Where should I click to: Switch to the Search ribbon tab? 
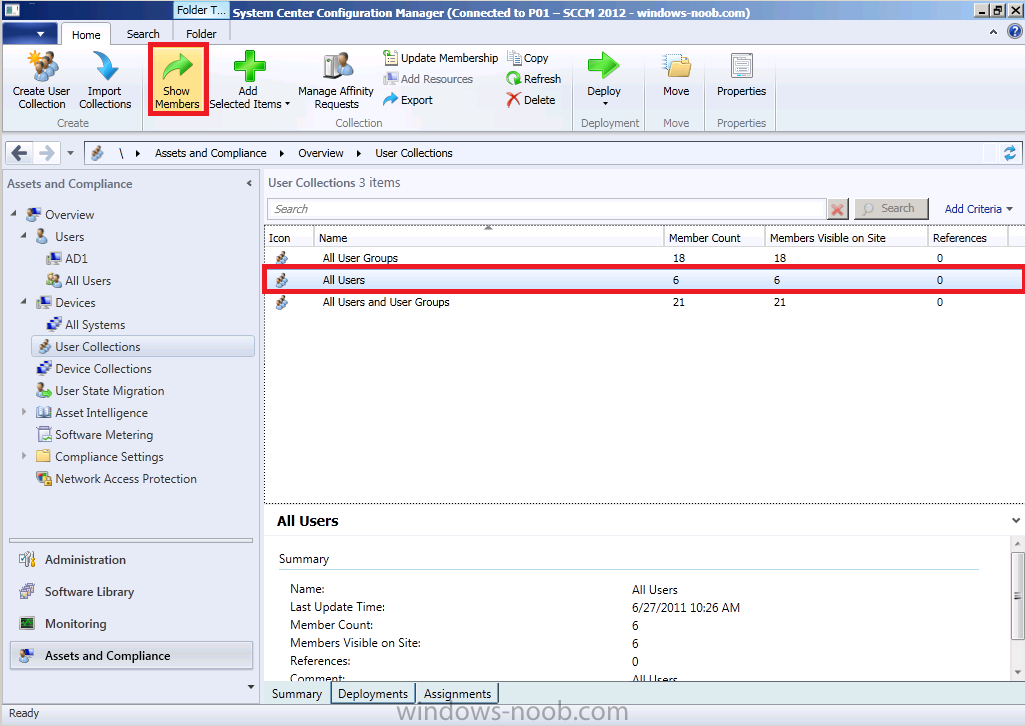[143, 34]
